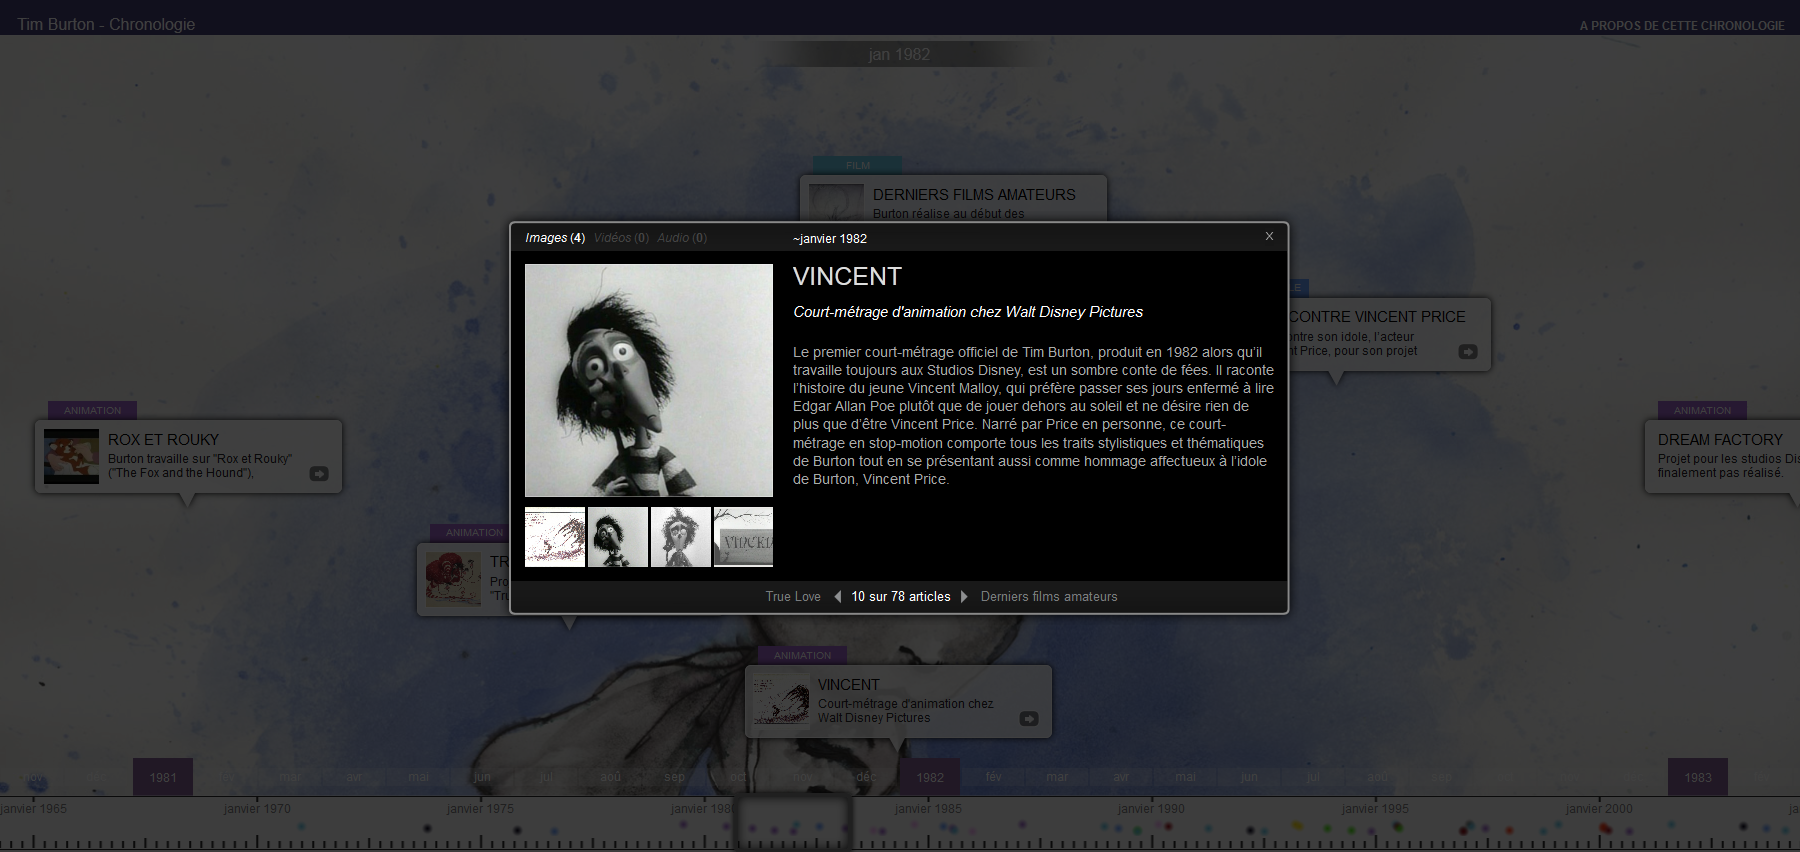Open the 'Contre Vincent Price' card

click(x=1389, y=334)
